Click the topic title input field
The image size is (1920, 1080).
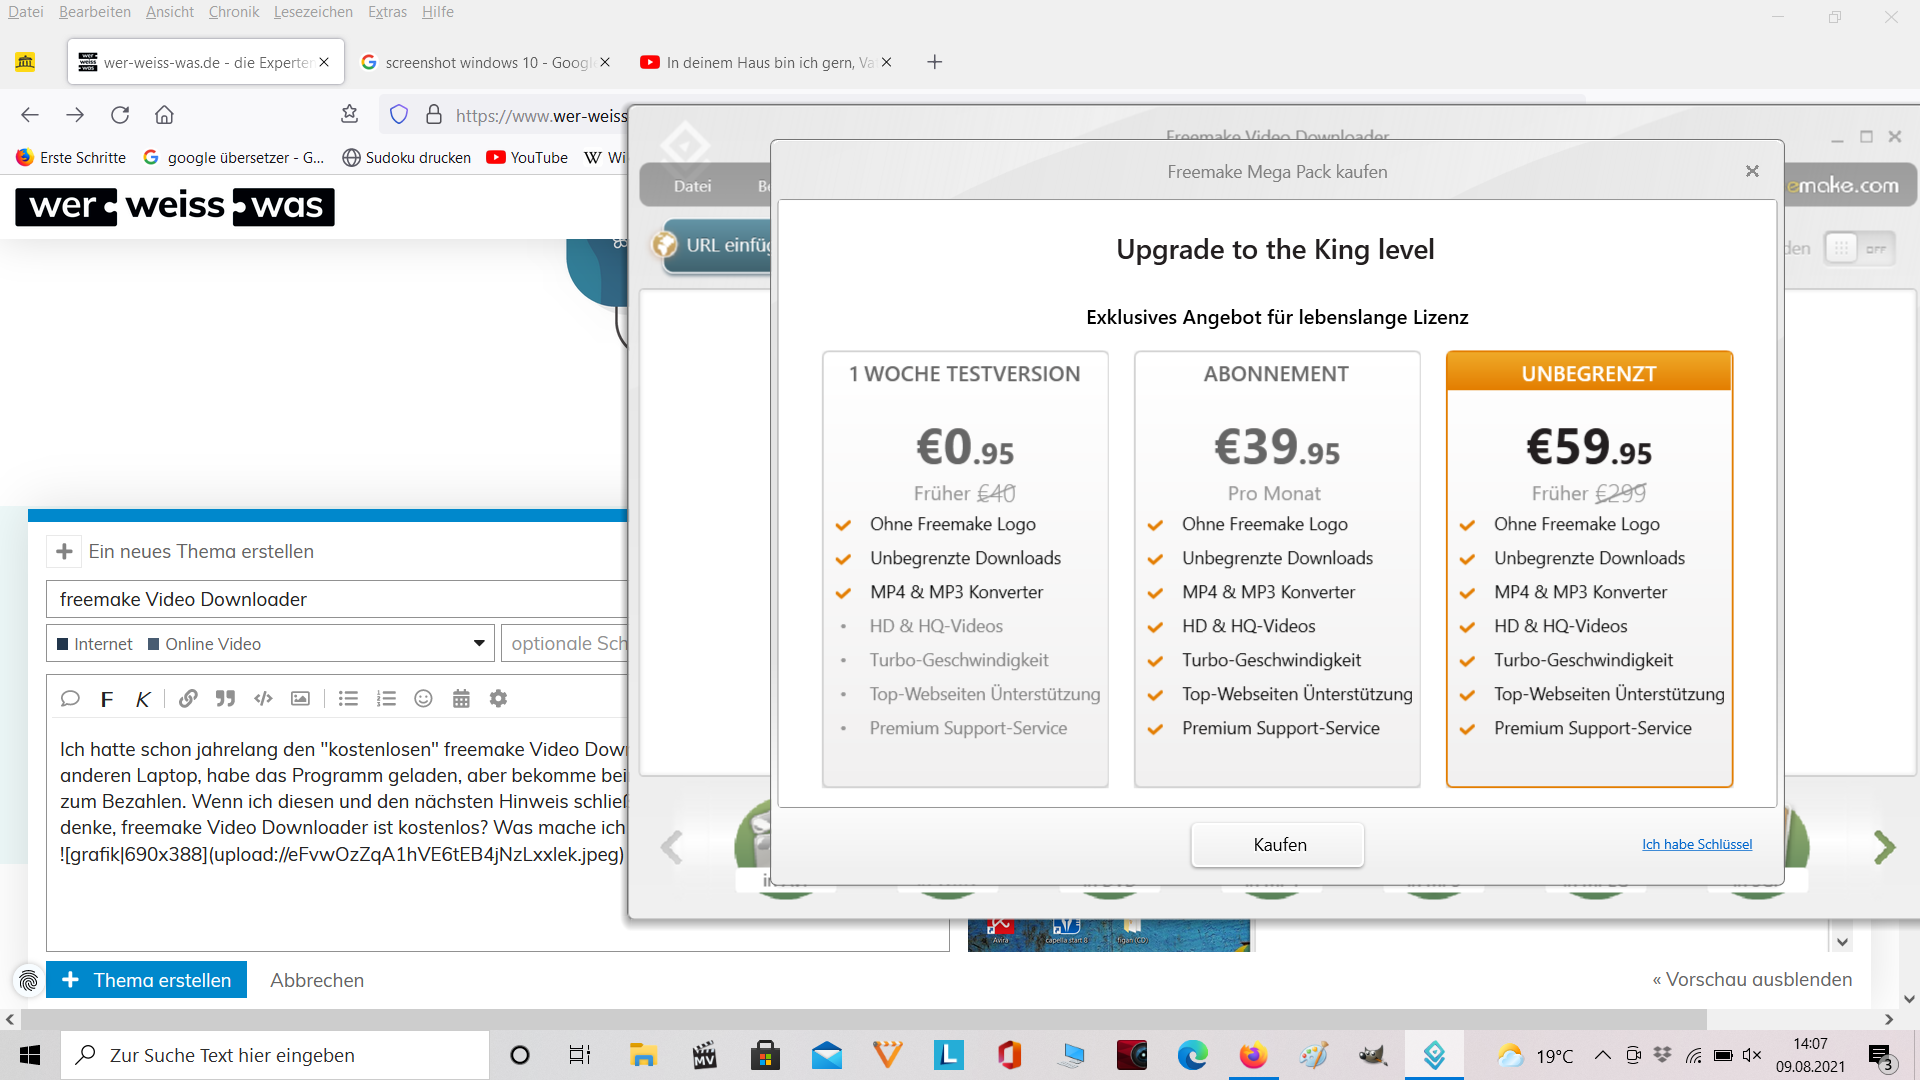tap(337, 599)
